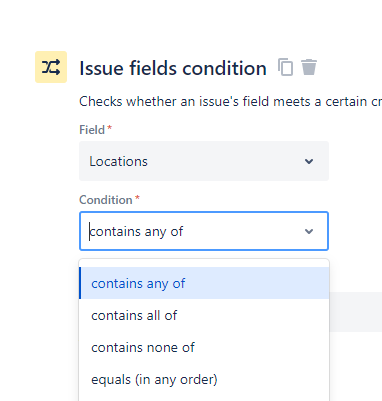Click the yellow shuffle condition icon

coord(51,67)
